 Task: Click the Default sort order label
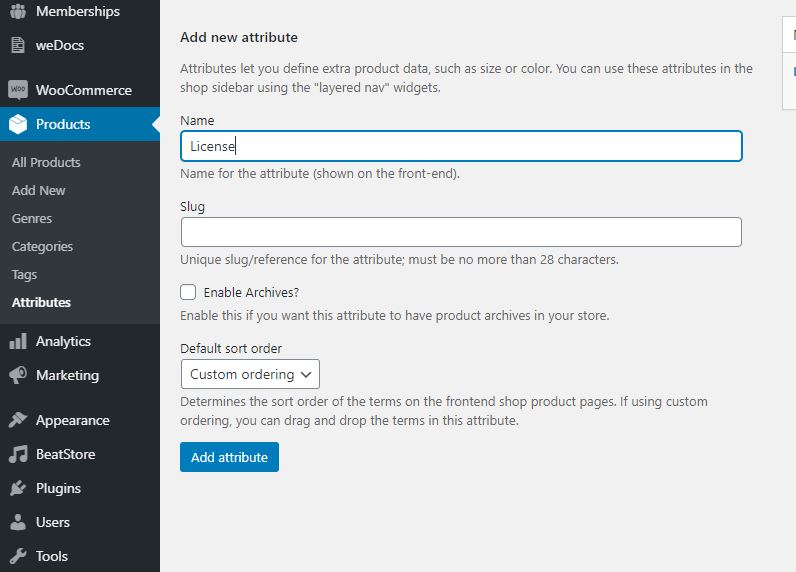231,348
